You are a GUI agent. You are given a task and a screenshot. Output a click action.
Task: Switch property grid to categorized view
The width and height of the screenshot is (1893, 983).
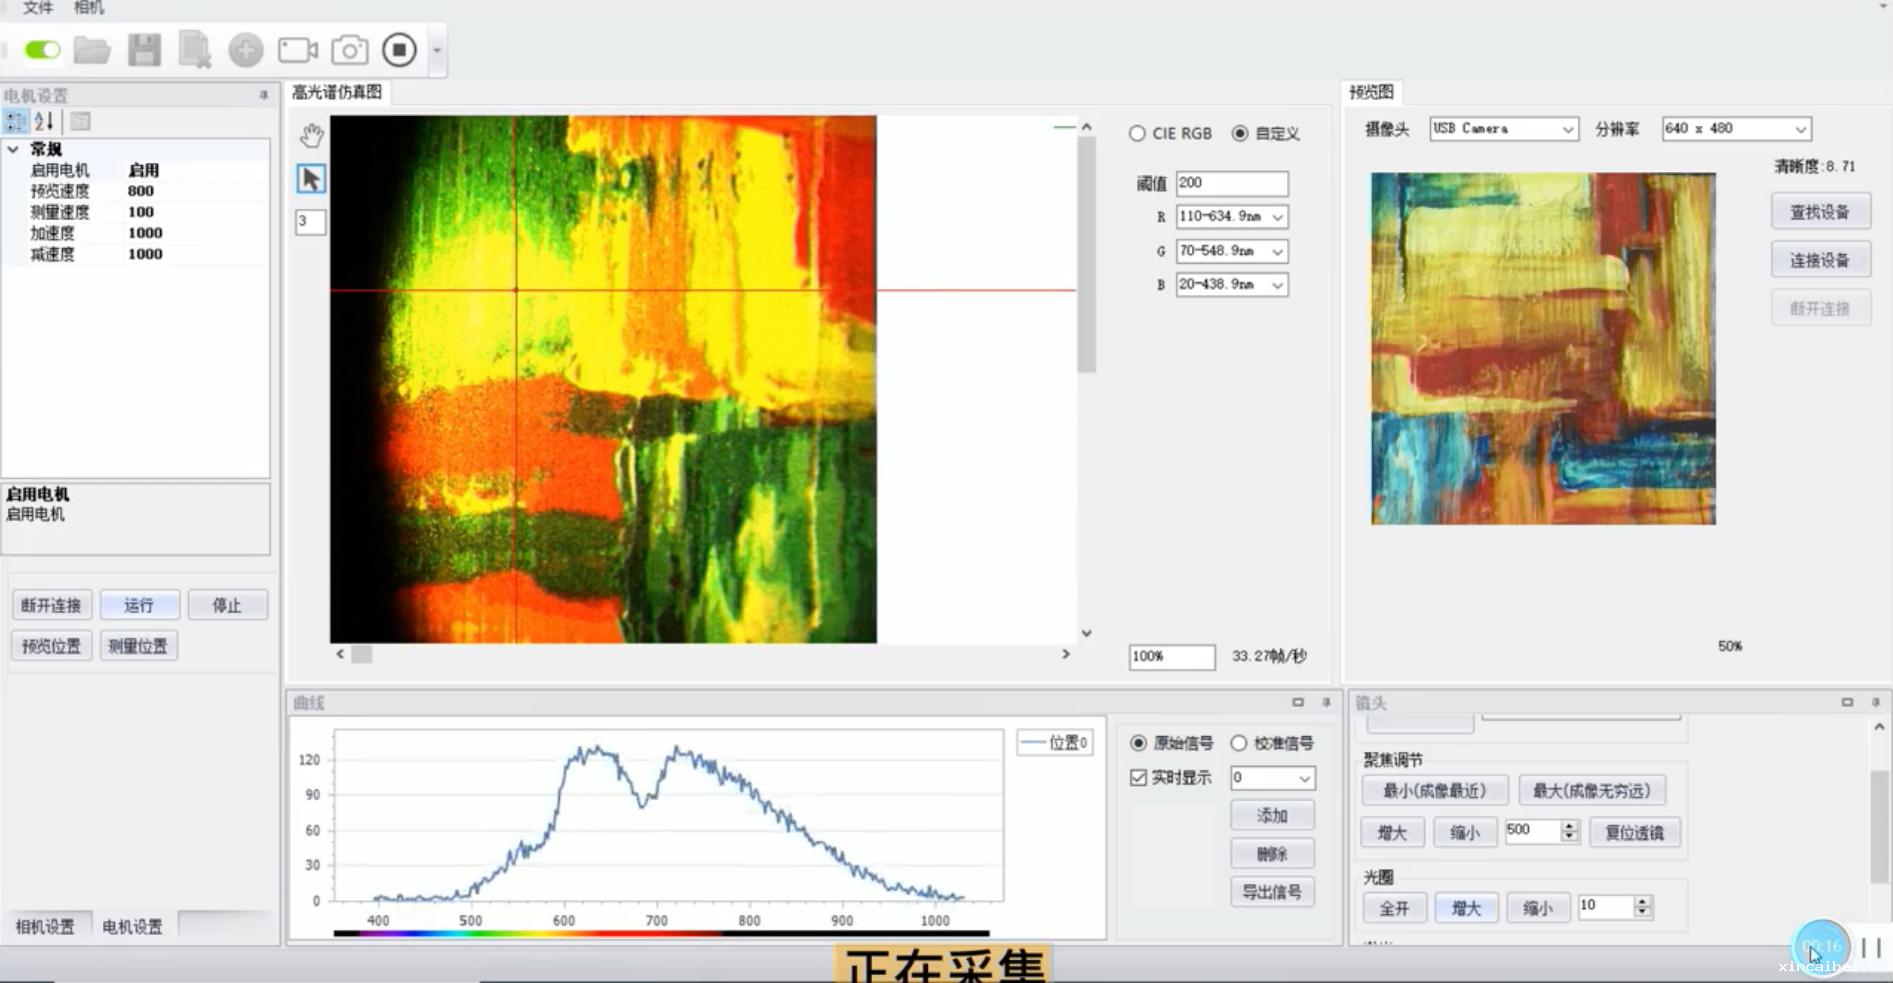click(x=15, y=121)
